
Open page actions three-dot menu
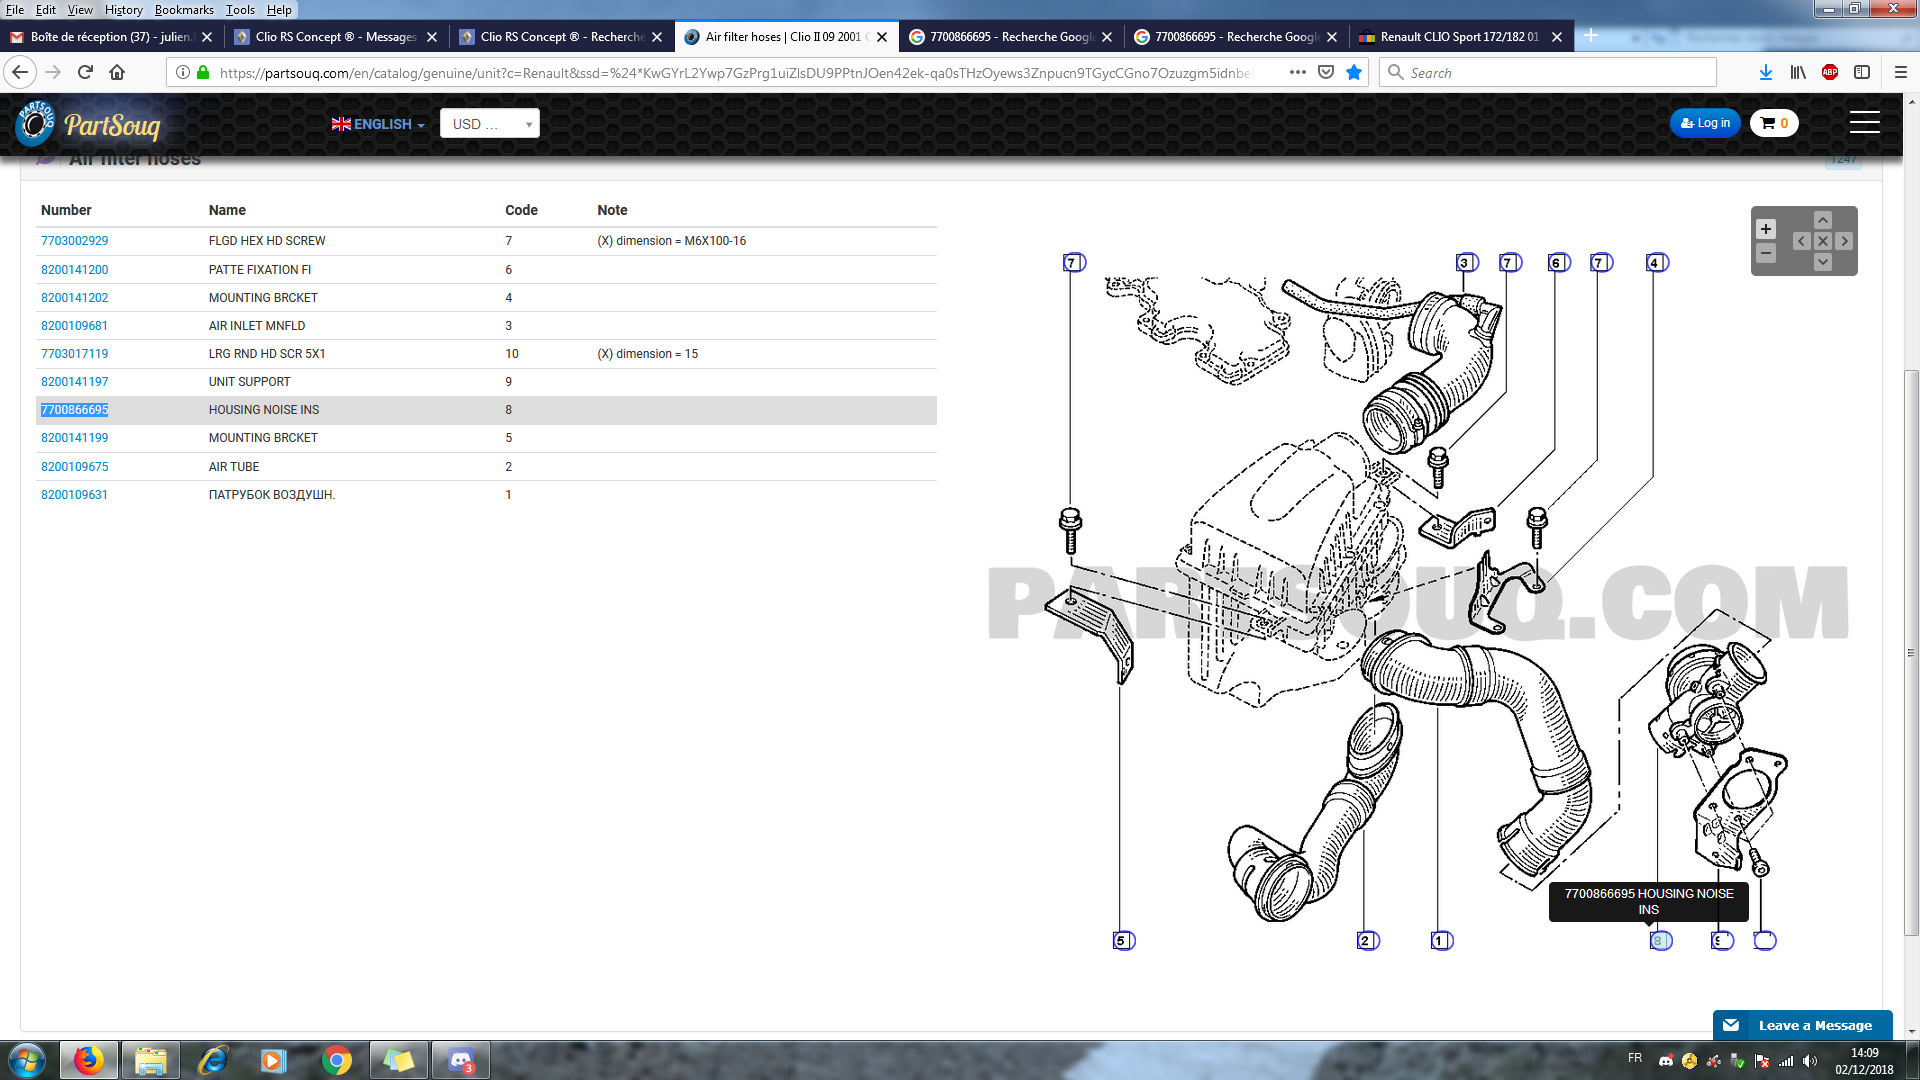pos(1298,73)
